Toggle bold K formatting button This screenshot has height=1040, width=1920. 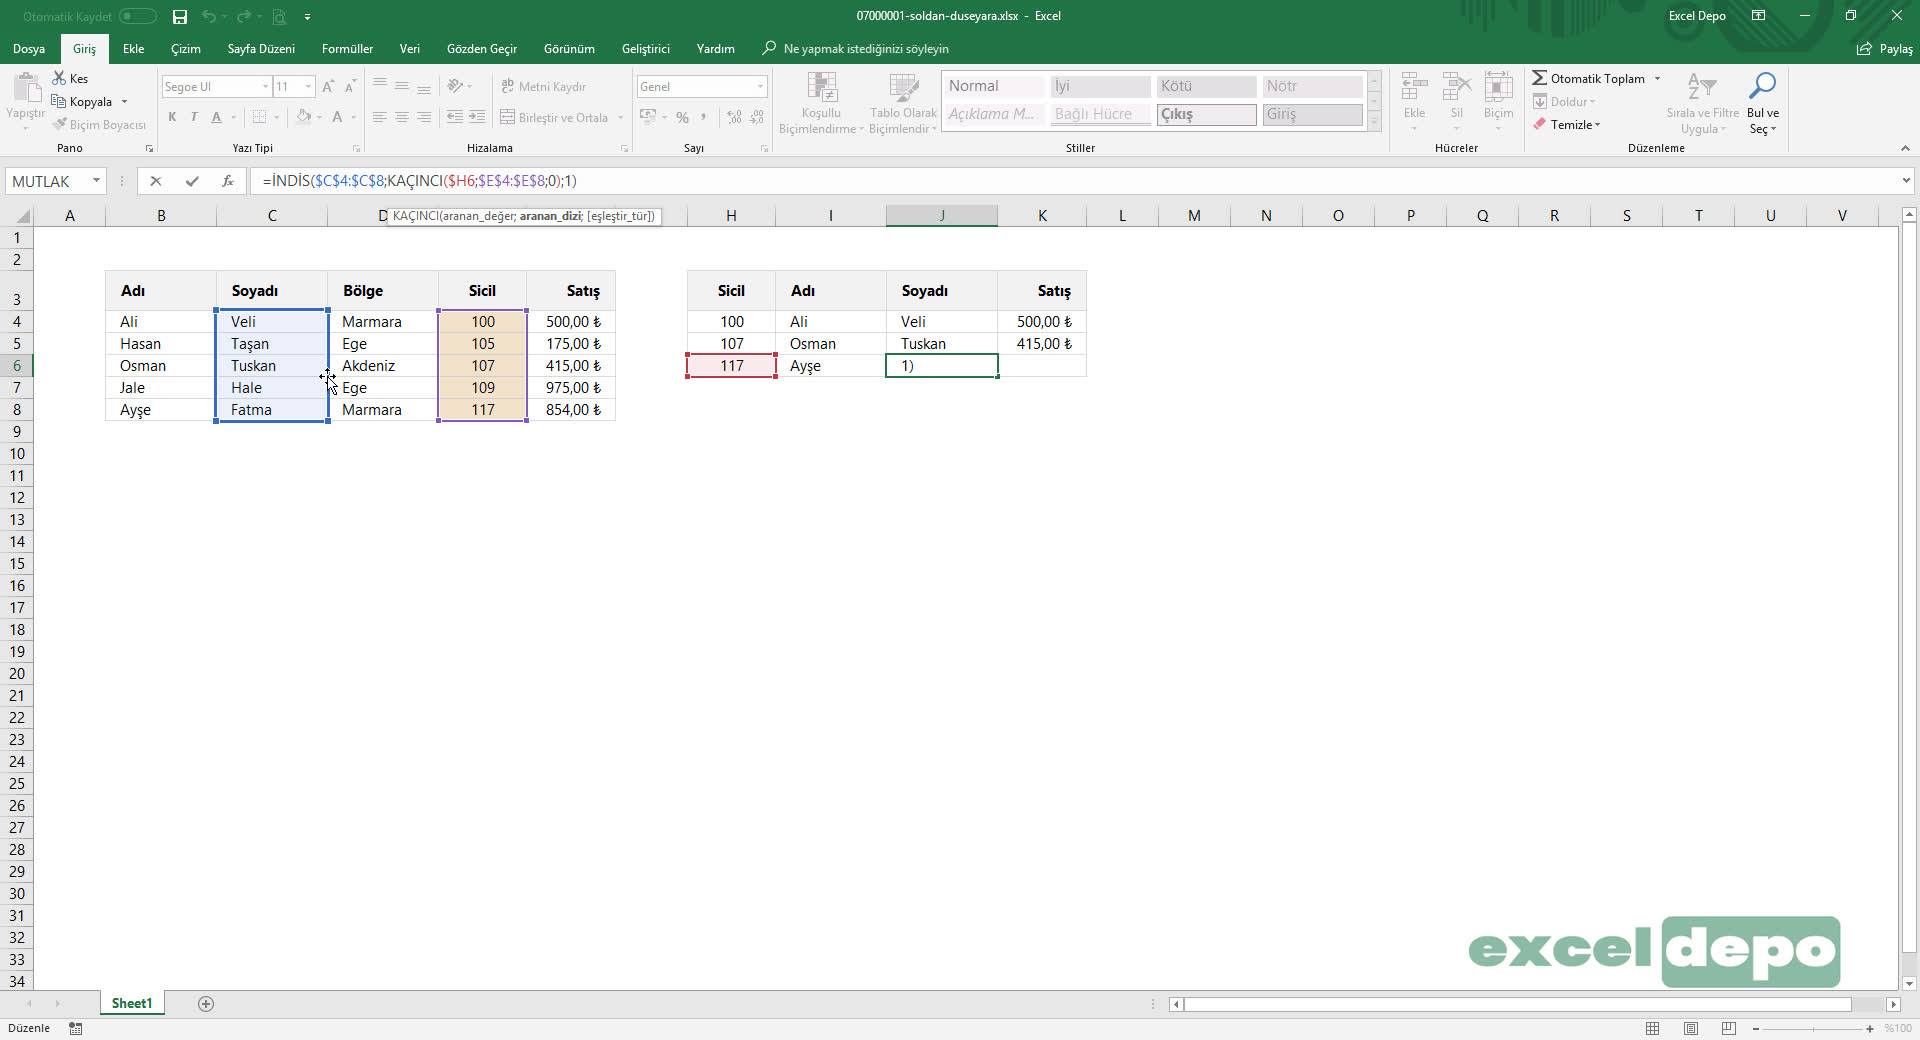click(172, 117)
